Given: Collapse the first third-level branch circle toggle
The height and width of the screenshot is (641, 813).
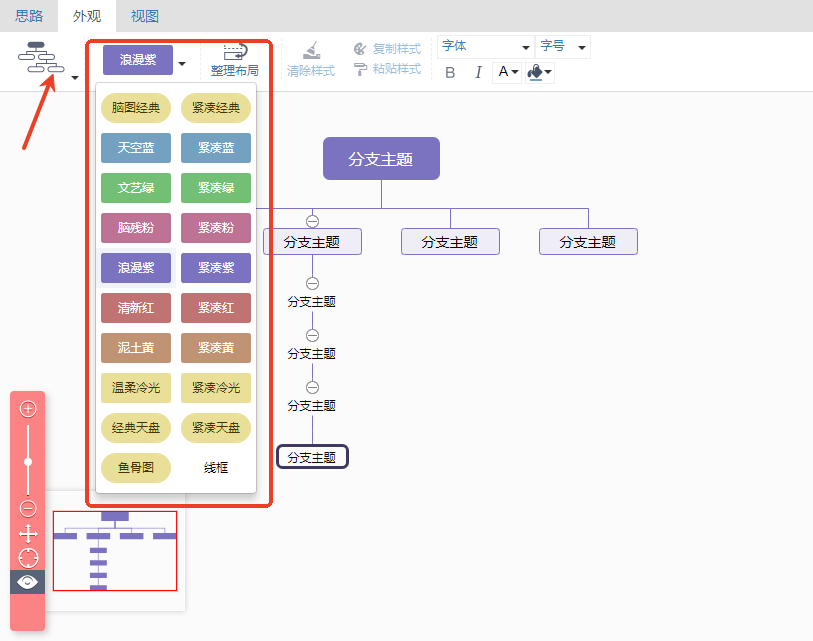Looking at the screenshot, I should 312,283.
